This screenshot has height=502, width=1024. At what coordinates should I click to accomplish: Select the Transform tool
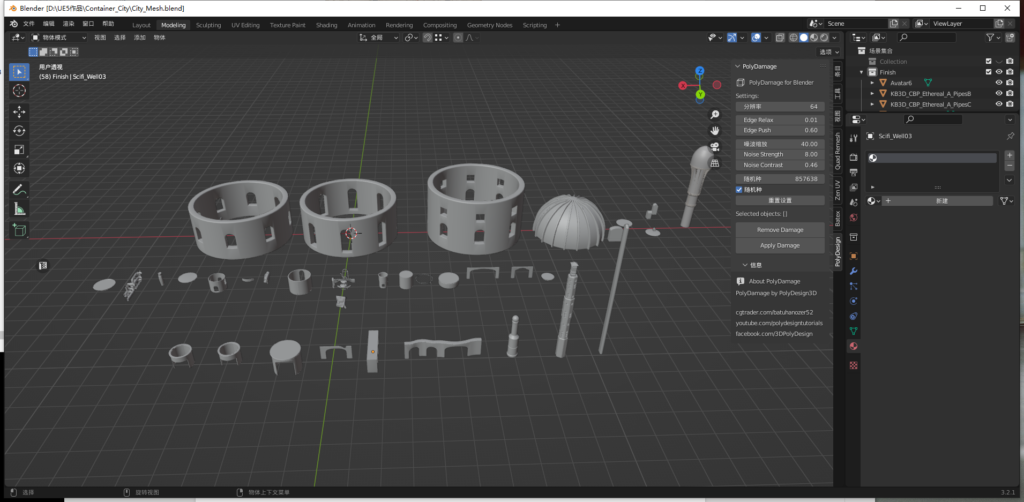tap(19, 168)
